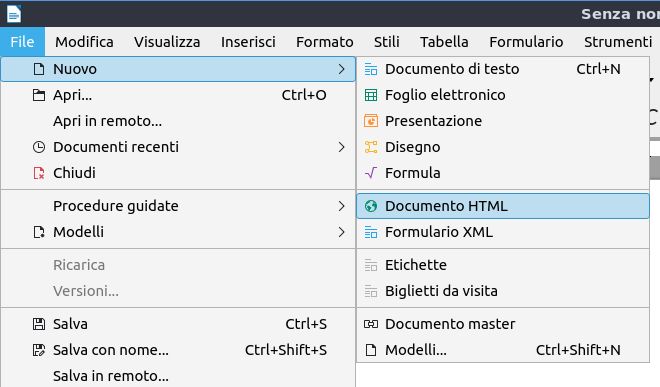Click the Salva floppy disk icon

point(39,324)
